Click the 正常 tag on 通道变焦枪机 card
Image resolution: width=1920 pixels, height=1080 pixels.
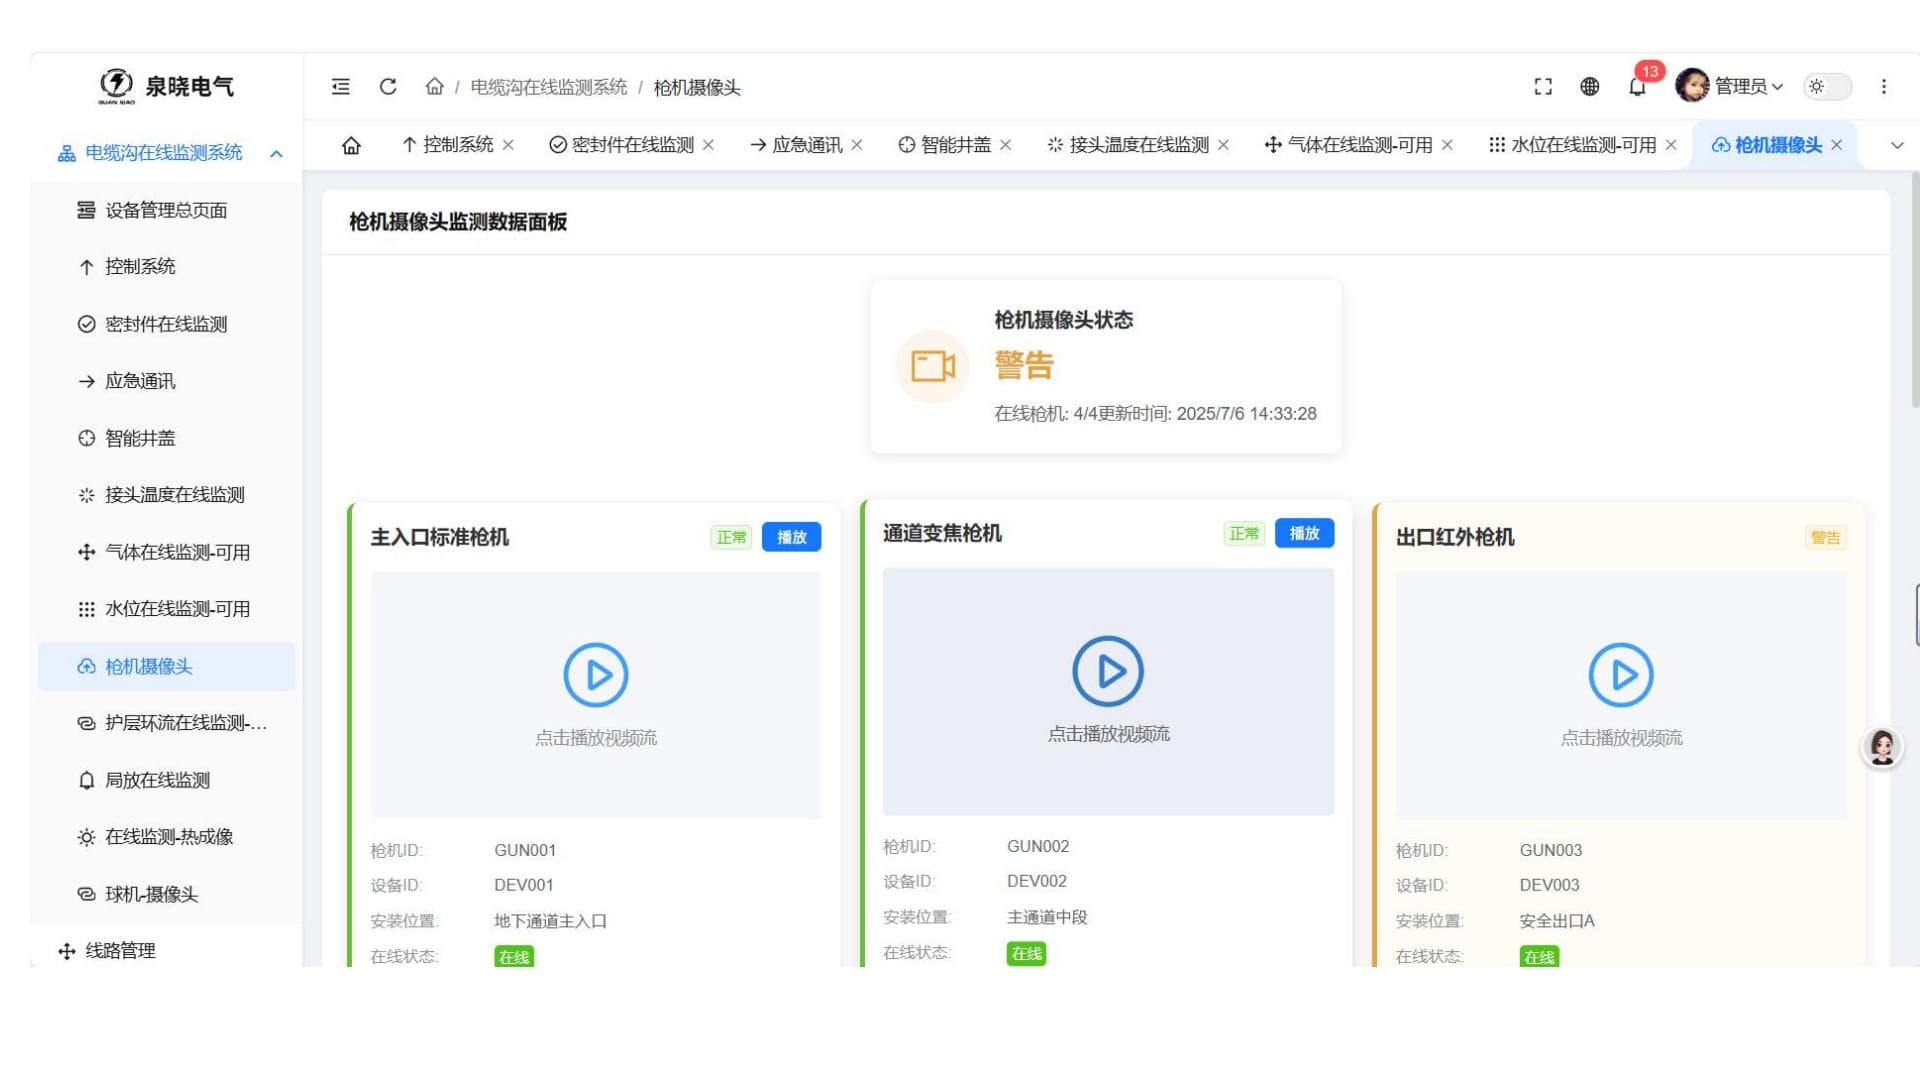tap(1244, 534)
